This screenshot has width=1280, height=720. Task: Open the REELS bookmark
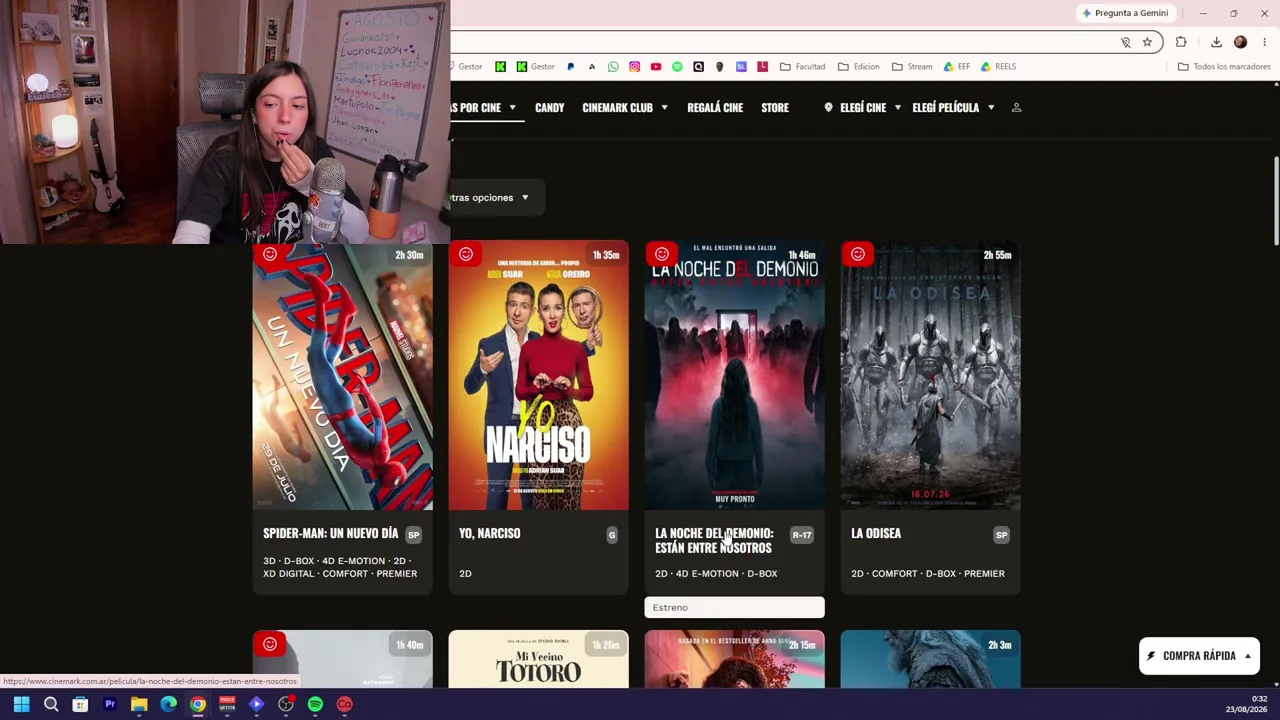(998, 67)
